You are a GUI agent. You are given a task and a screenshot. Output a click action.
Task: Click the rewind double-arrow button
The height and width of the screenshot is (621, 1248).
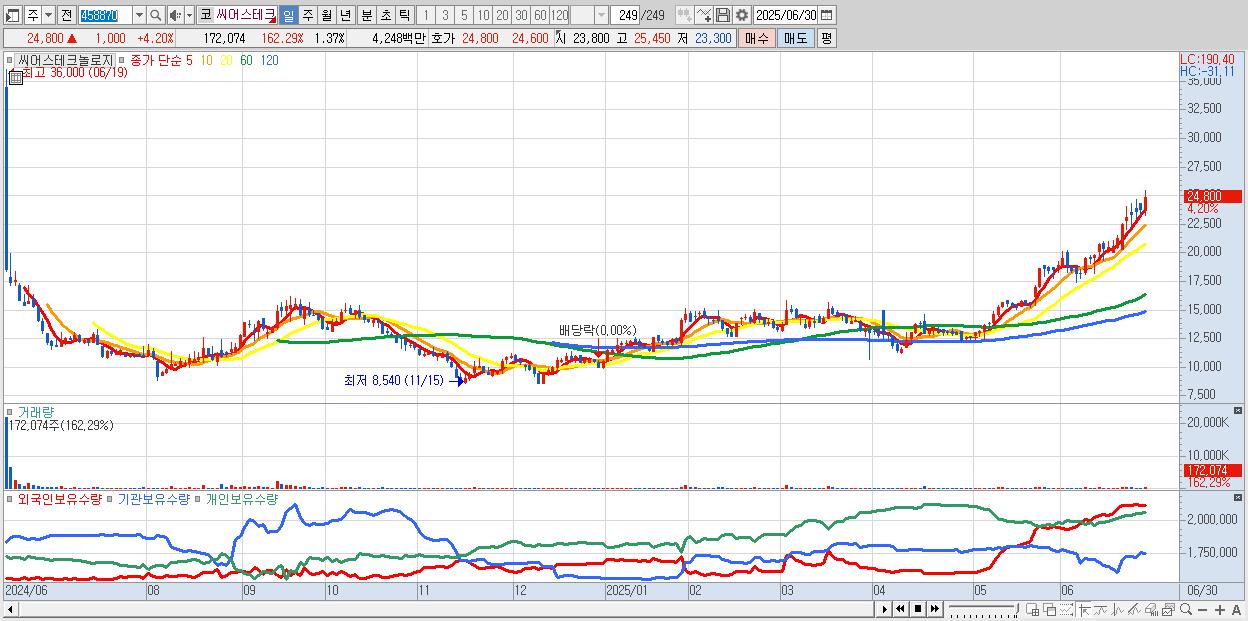[901, 609]
